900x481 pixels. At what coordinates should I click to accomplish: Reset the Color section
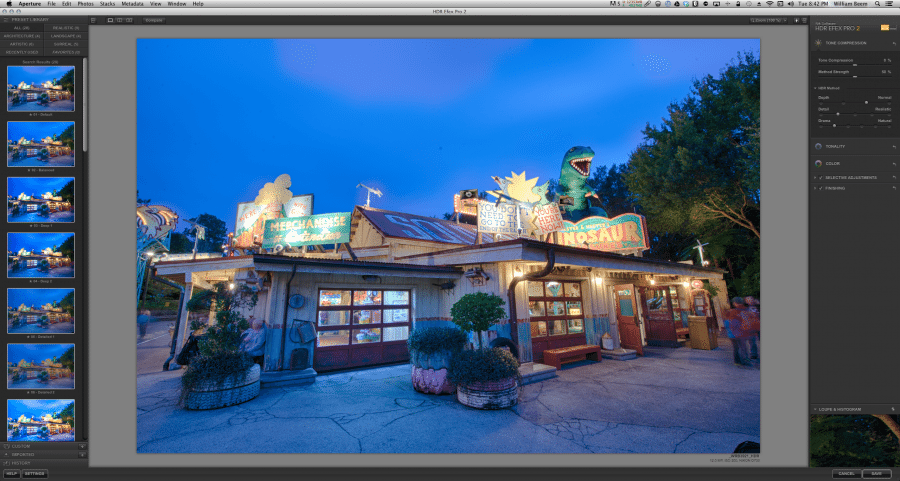[x=894, y=164]
